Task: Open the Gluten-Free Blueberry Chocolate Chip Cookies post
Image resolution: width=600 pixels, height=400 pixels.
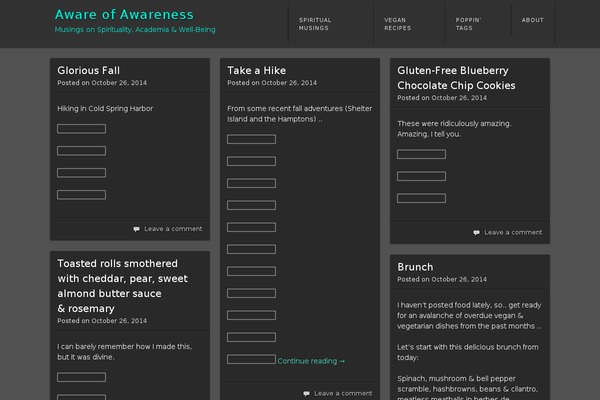Action: coord(456,78)
